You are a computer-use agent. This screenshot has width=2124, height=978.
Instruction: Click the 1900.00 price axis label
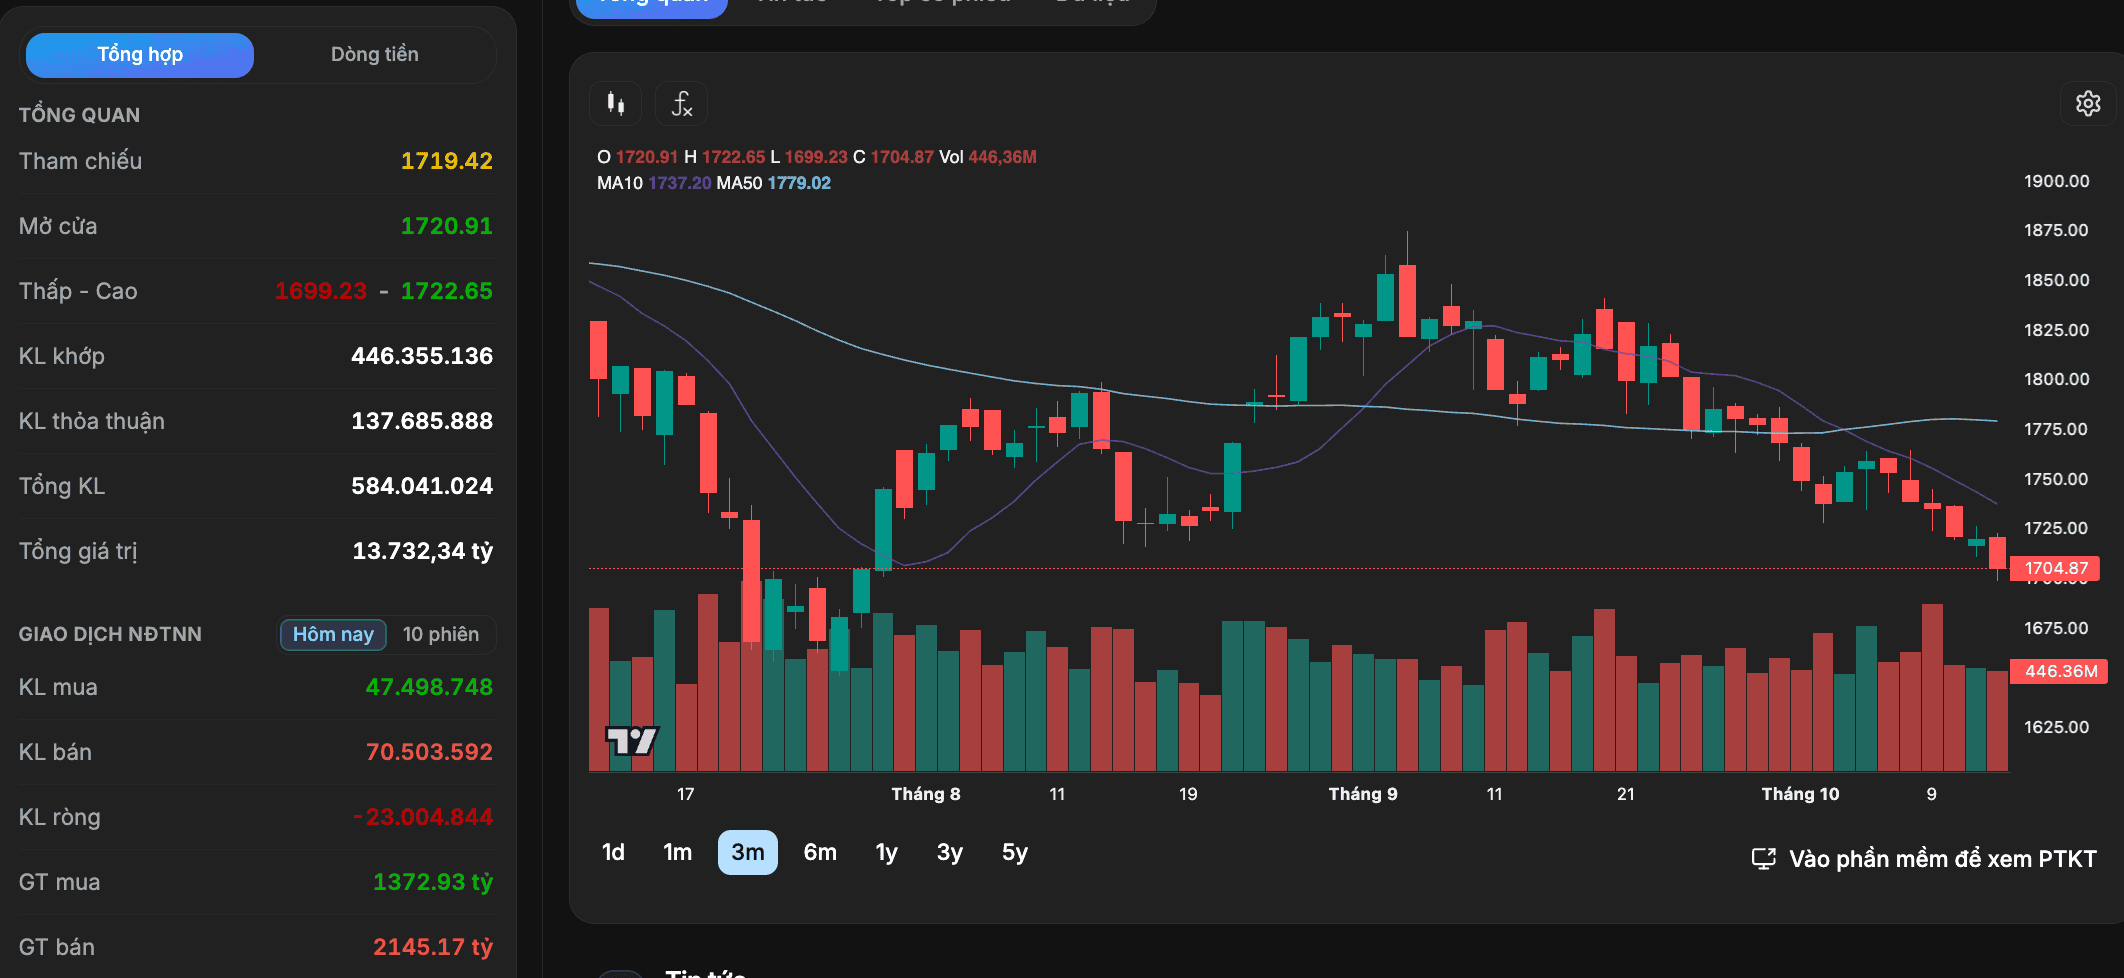pyautogui.click(x=2056, y=181)
